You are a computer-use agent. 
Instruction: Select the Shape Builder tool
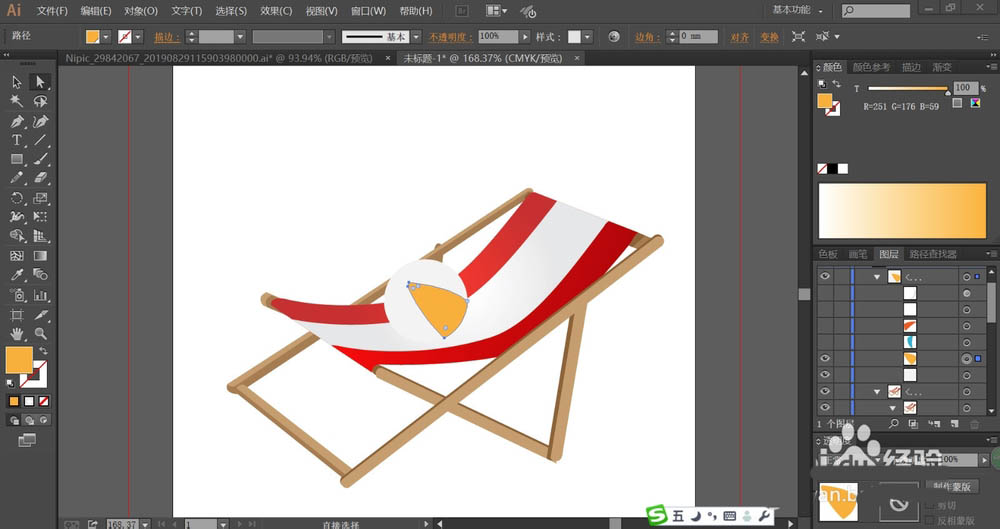[x=17, y=236]
